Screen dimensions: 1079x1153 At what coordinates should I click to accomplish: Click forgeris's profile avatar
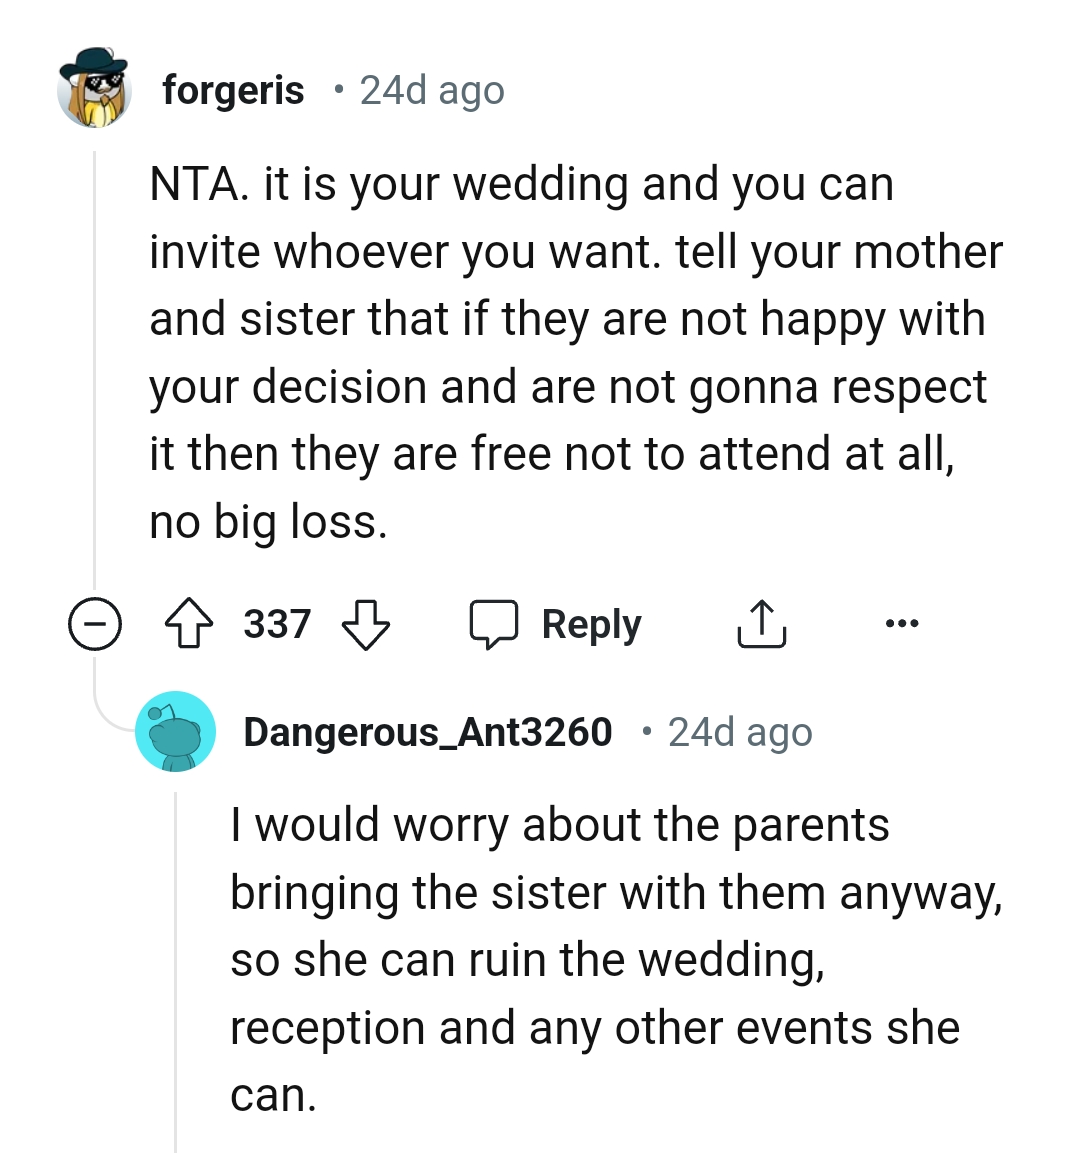pos(95,90)
